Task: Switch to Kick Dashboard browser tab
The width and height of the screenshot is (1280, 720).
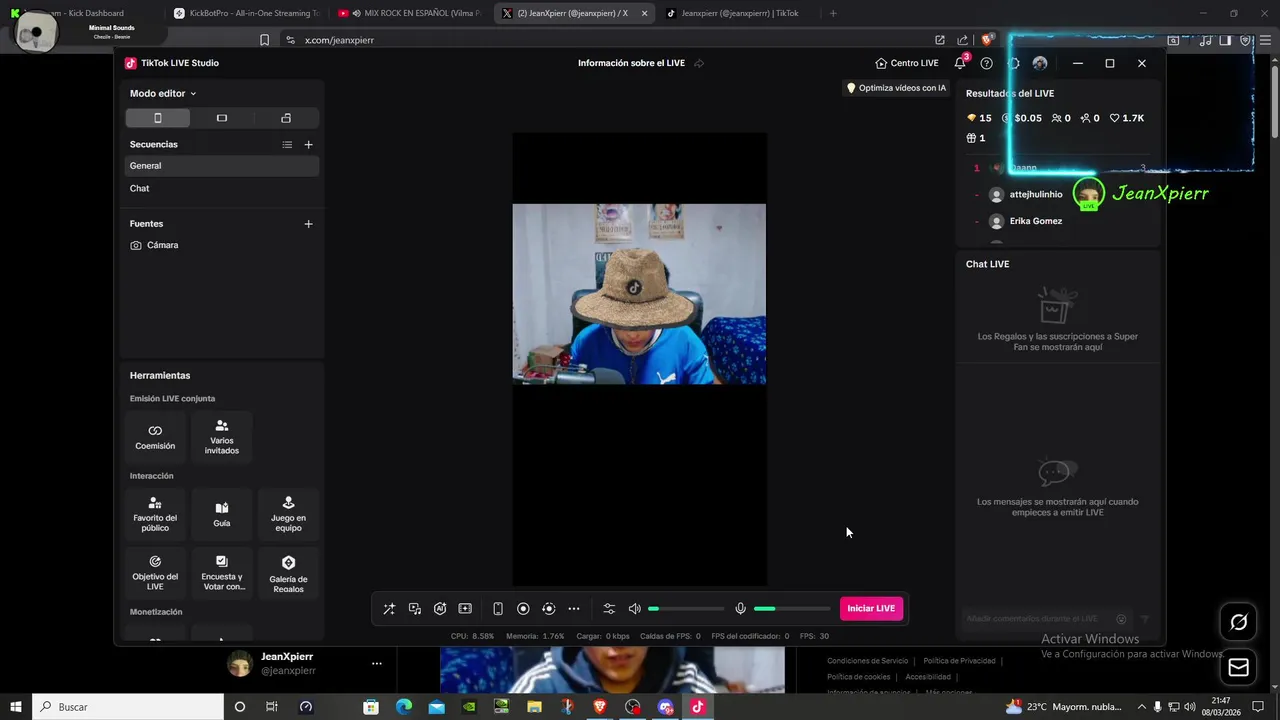Action: pyautogui.click(x=82, y=13)
